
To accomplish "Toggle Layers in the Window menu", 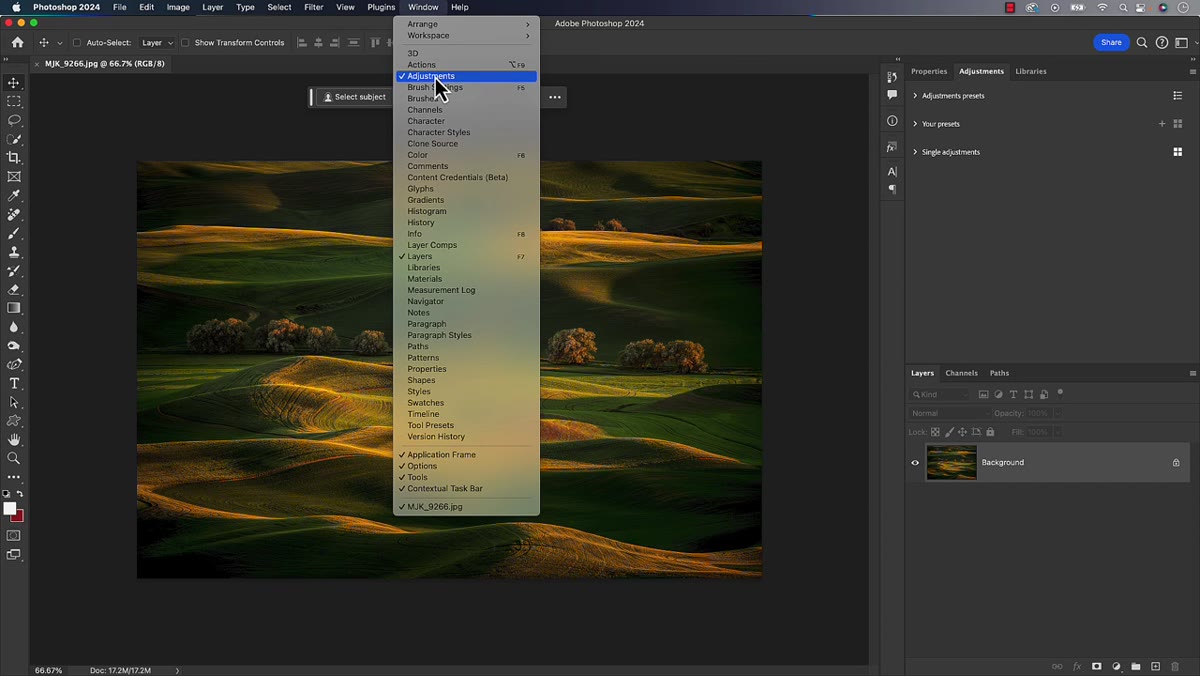I will pyautogui.click(x=466, y=257).
